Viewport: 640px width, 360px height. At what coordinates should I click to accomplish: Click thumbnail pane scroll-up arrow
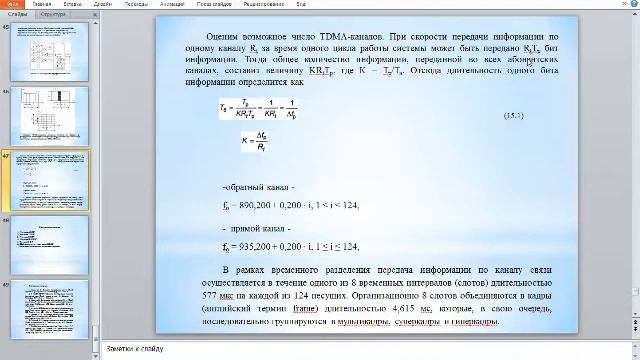pyautogui.click(x=96, y=23)
